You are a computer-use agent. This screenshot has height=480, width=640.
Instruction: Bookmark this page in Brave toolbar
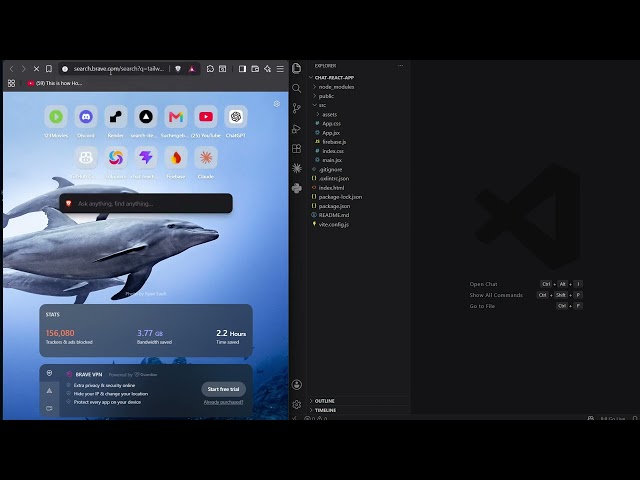coord(49,69)
